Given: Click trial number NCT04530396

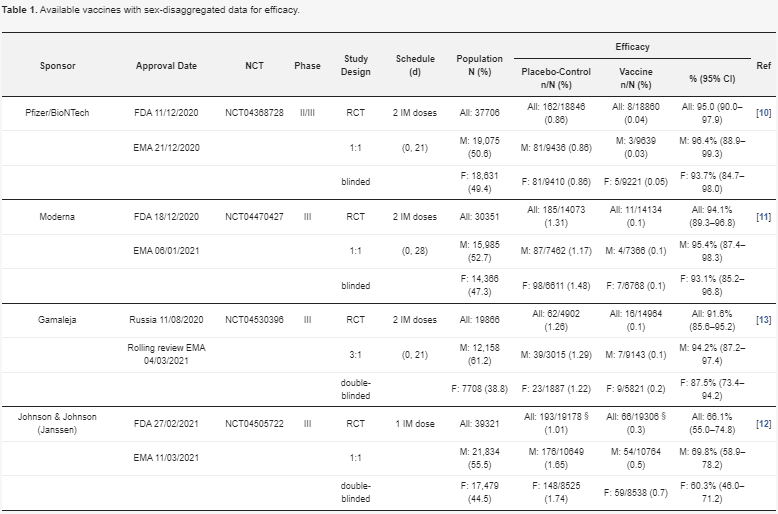Looking at the screenshot, I should tap(254, 320).
